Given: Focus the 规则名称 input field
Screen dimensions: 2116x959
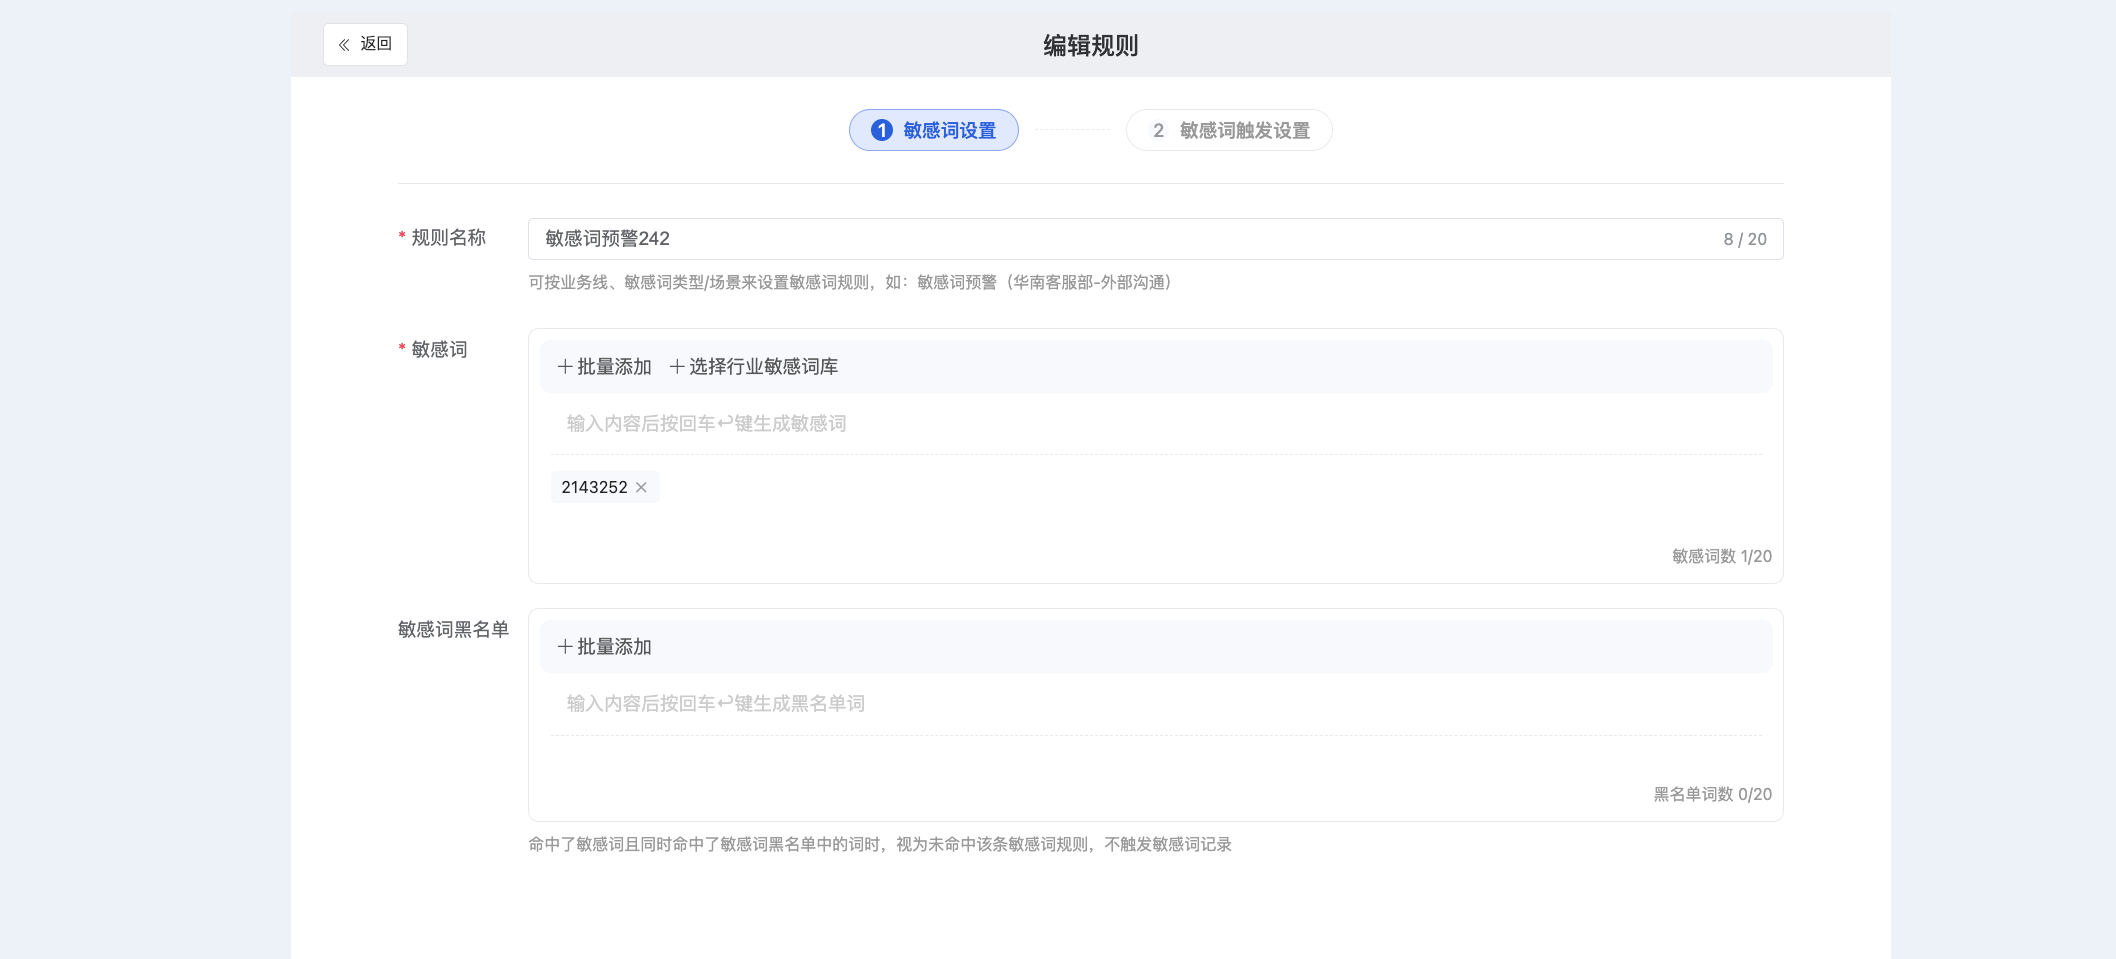Looking at the screenshot, I should click(x=1155, y=239).
